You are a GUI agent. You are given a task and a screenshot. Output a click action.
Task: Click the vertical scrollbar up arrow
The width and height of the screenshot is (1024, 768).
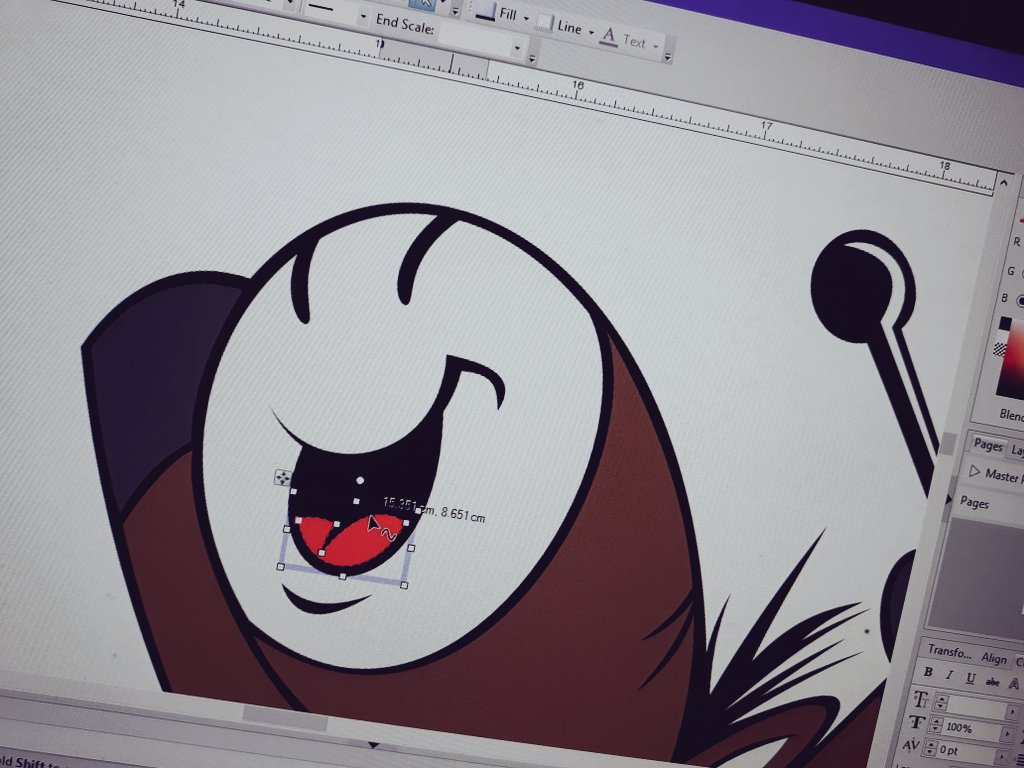click(x=1003, y=182)
